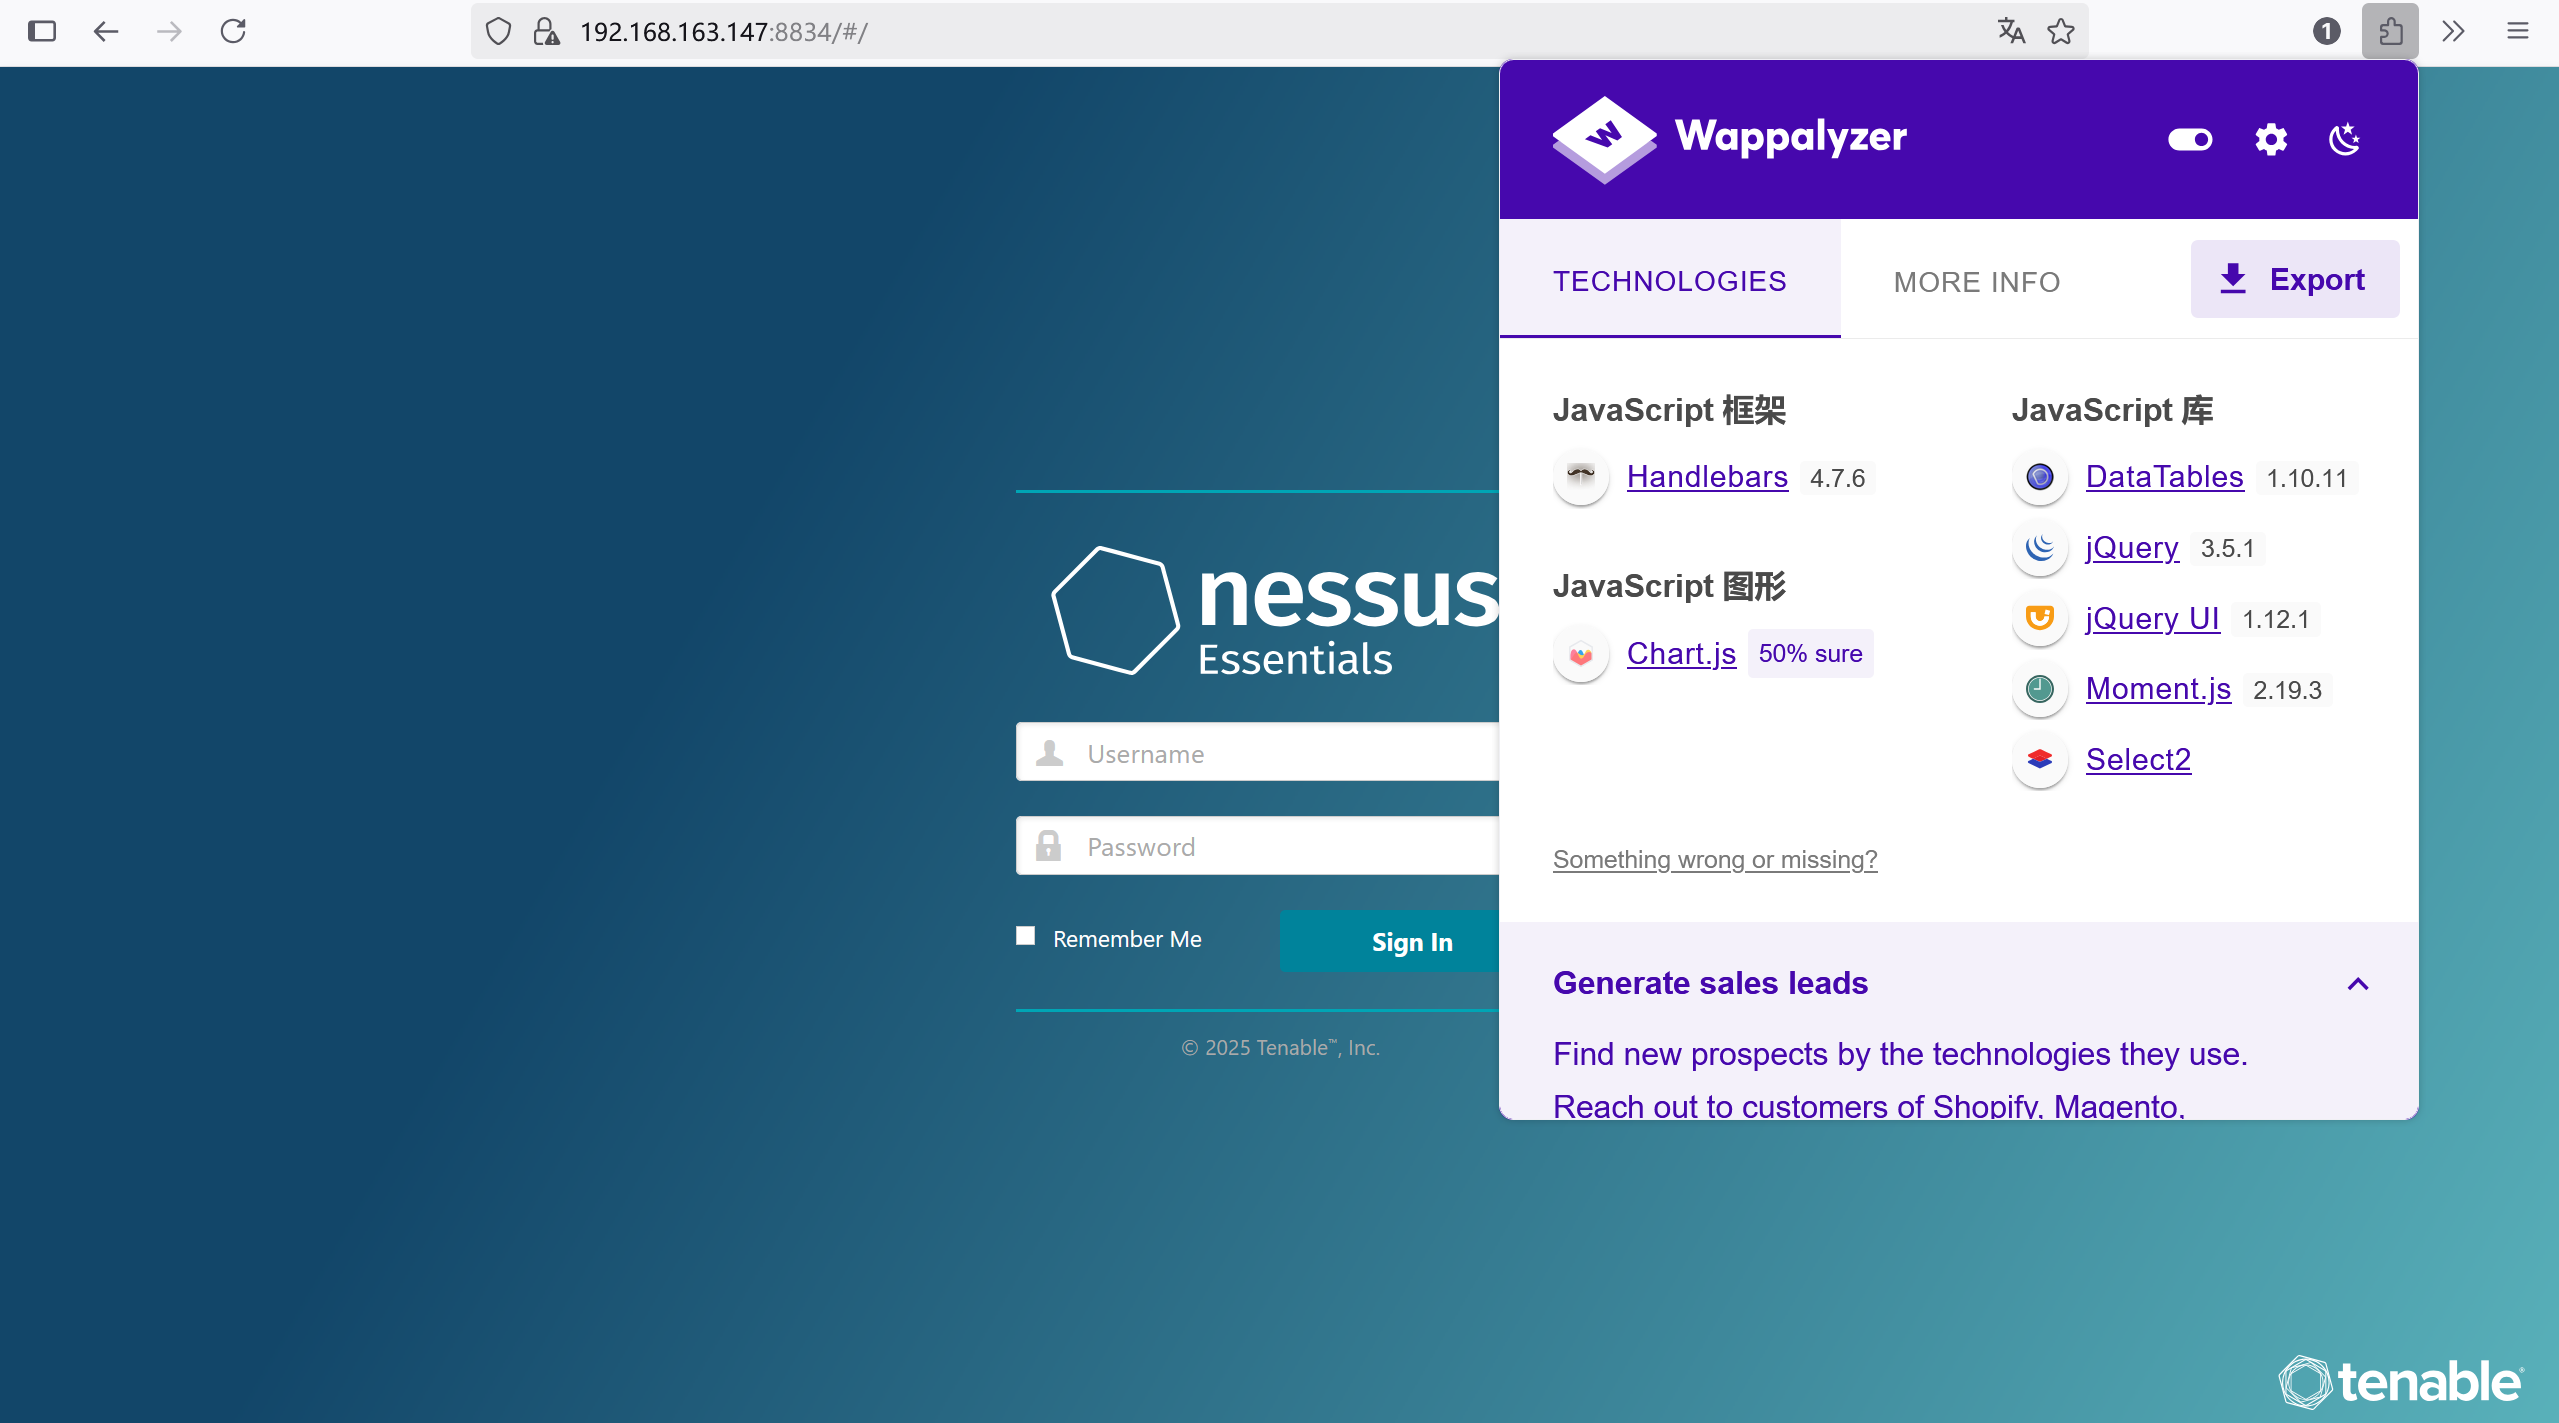Open the DataTables link
The width and height of the screenshot is (2559, 1423).
2164,477
